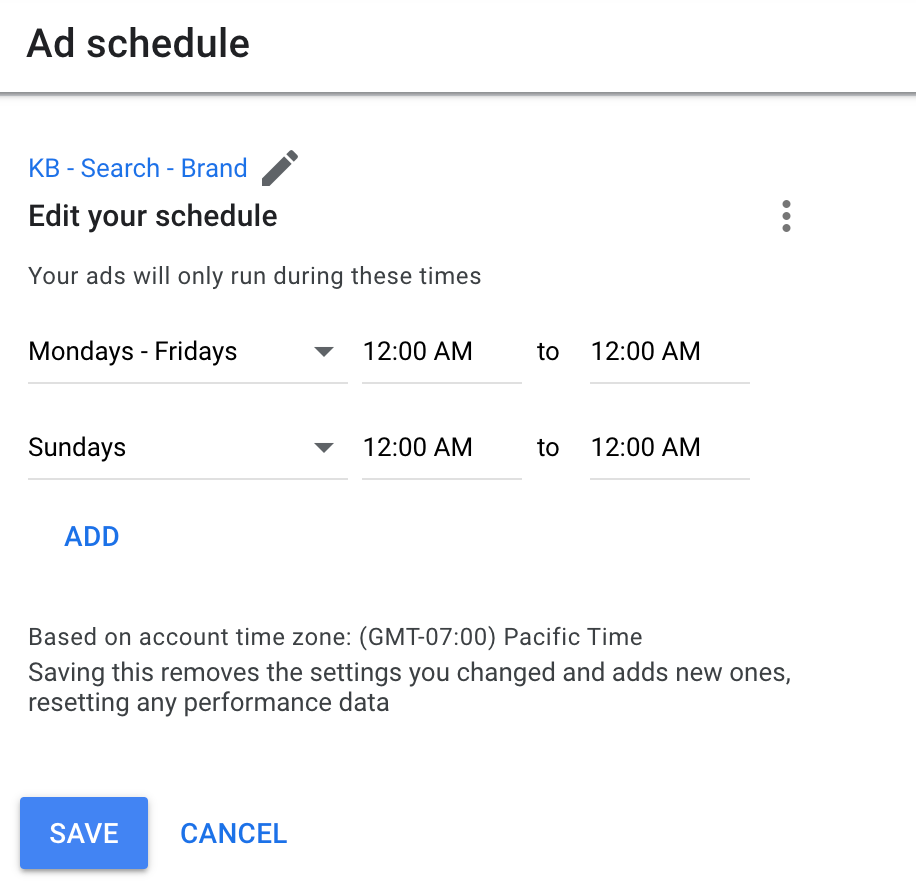This screenshot has width=916, height=888.
Task: Click the 'Your ads will only run' description
Action: pyautogui.click(x=255, y=276)
